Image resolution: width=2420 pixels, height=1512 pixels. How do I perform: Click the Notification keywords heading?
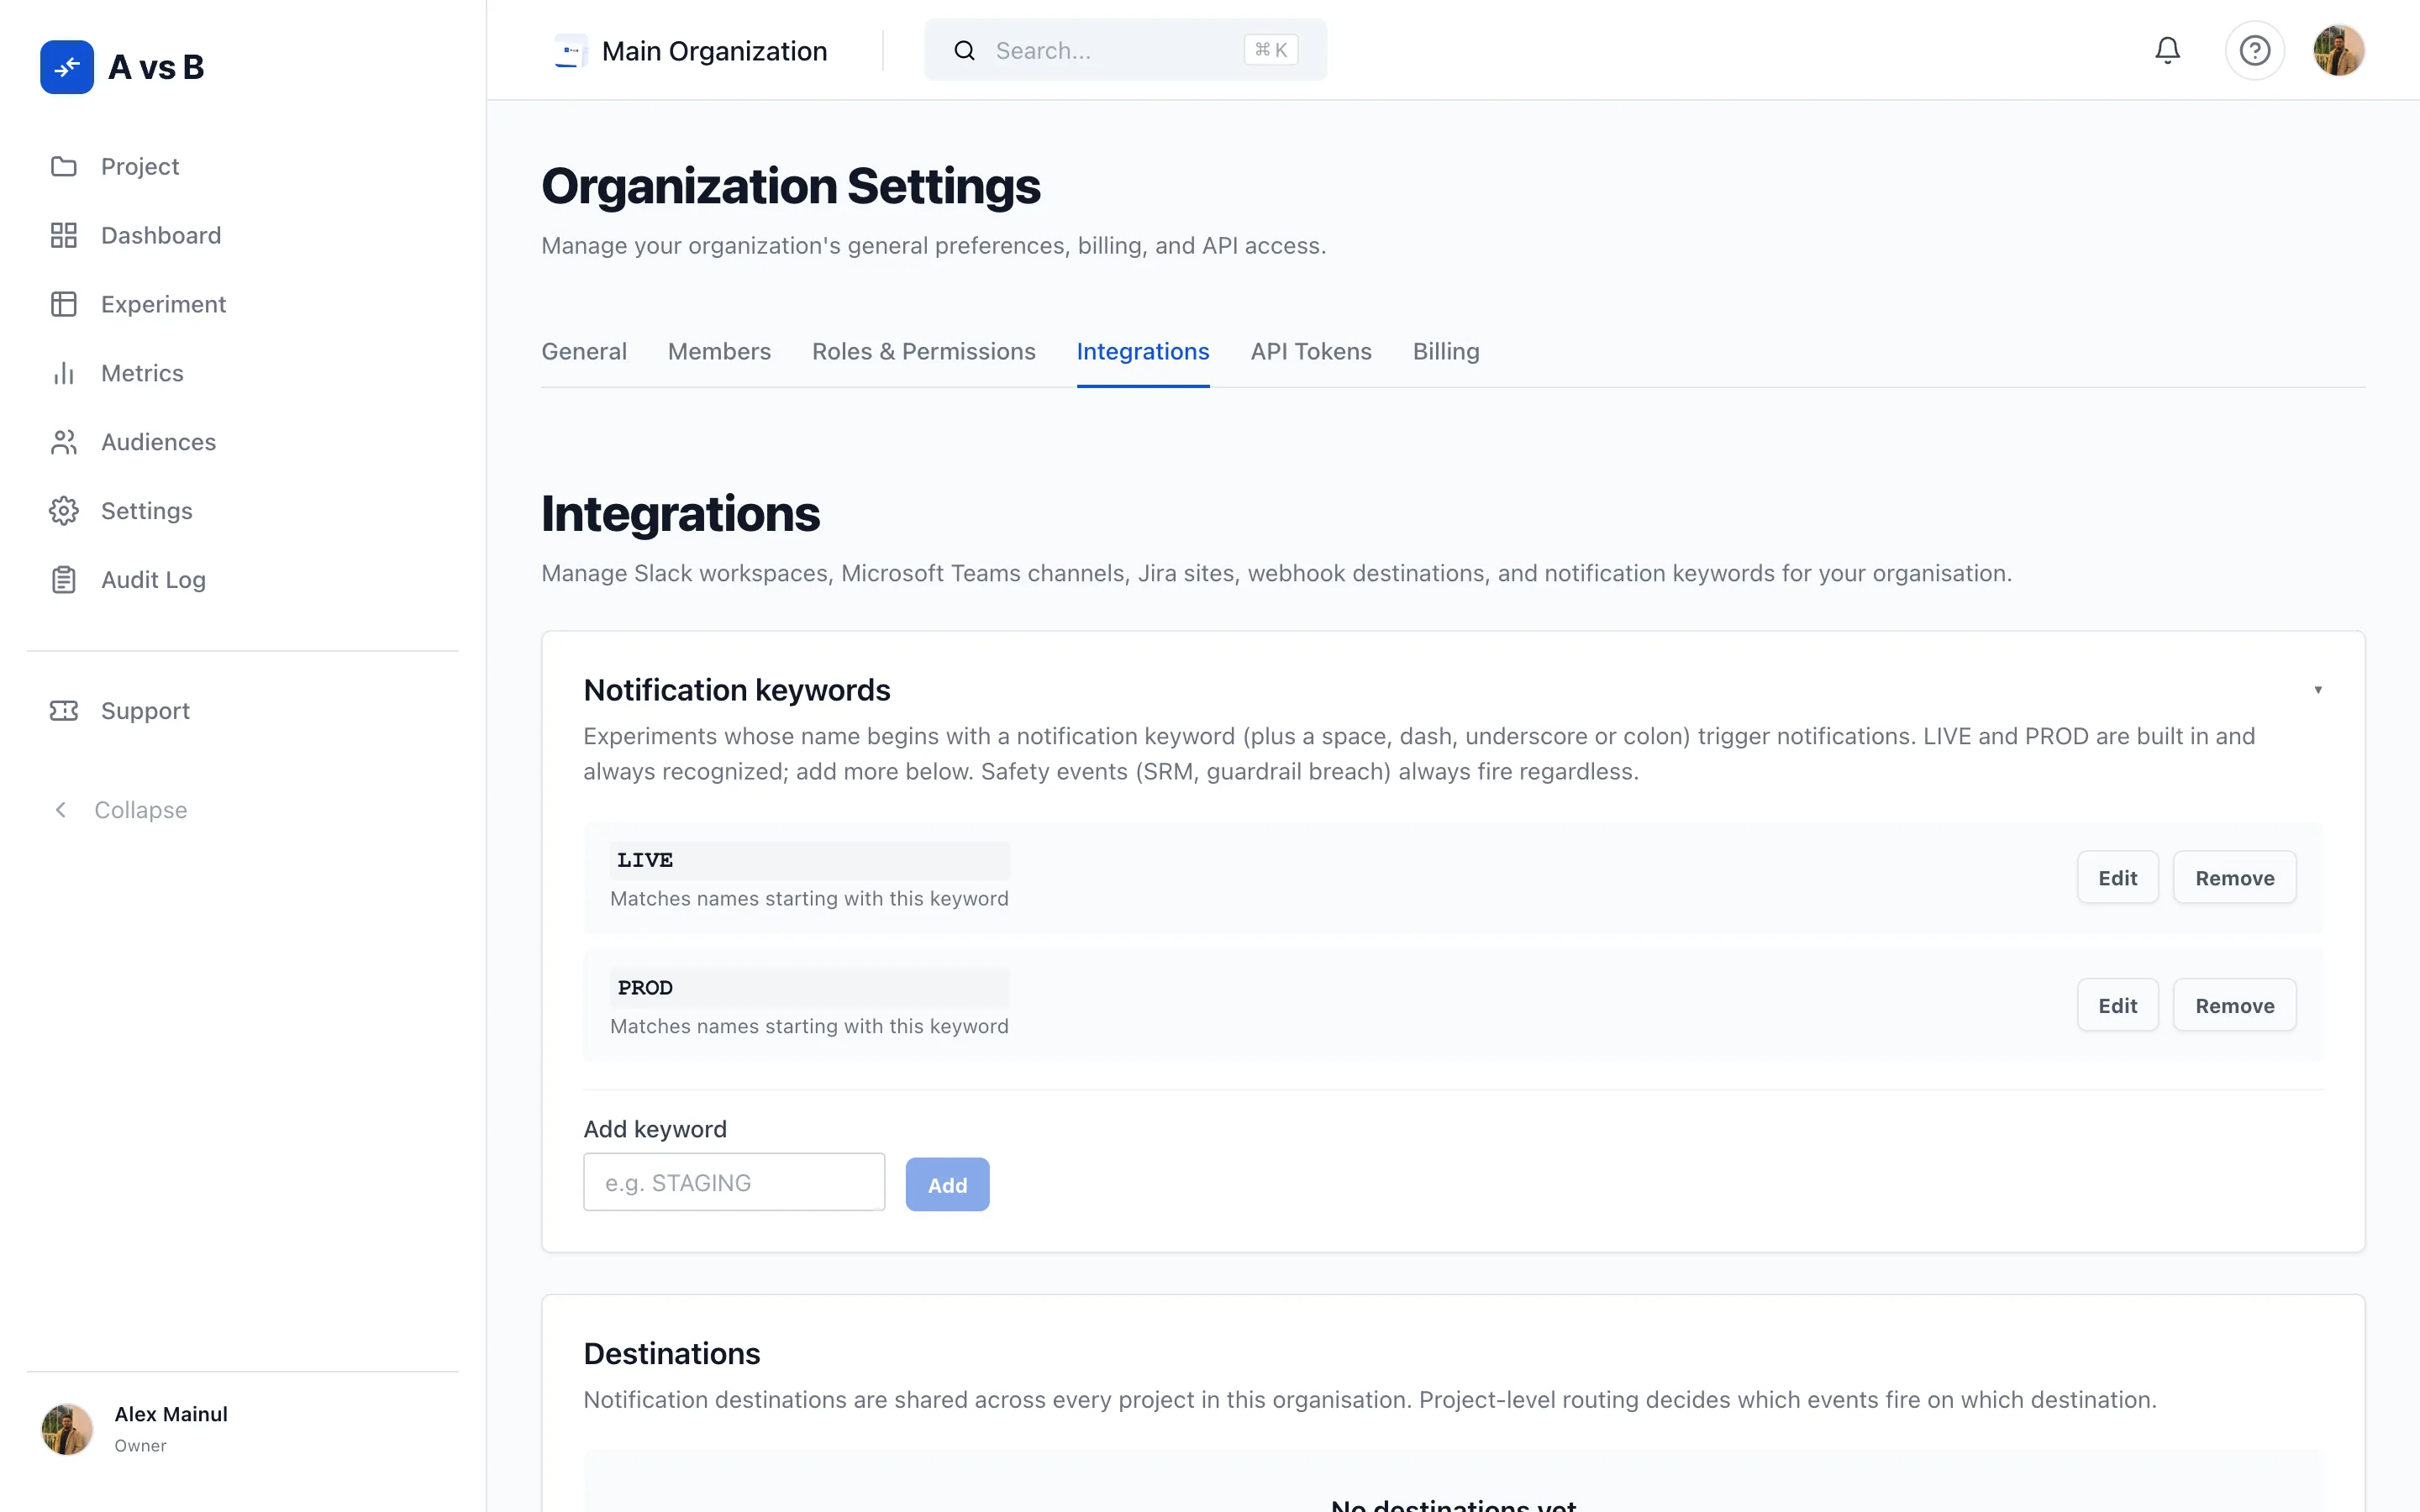tap(736, 690)
